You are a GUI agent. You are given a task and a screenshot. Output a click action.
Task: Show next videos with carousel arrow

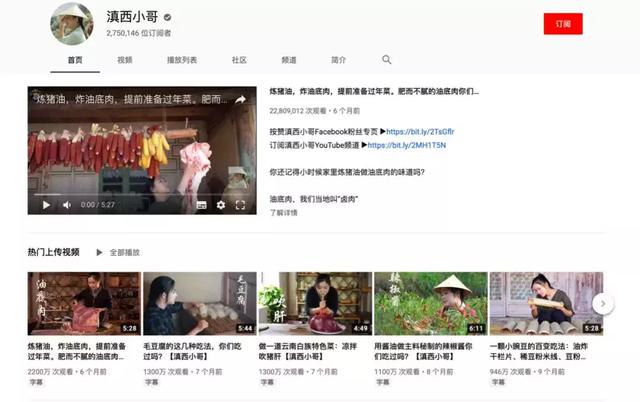pyautogui.click(x=602, y=304)
